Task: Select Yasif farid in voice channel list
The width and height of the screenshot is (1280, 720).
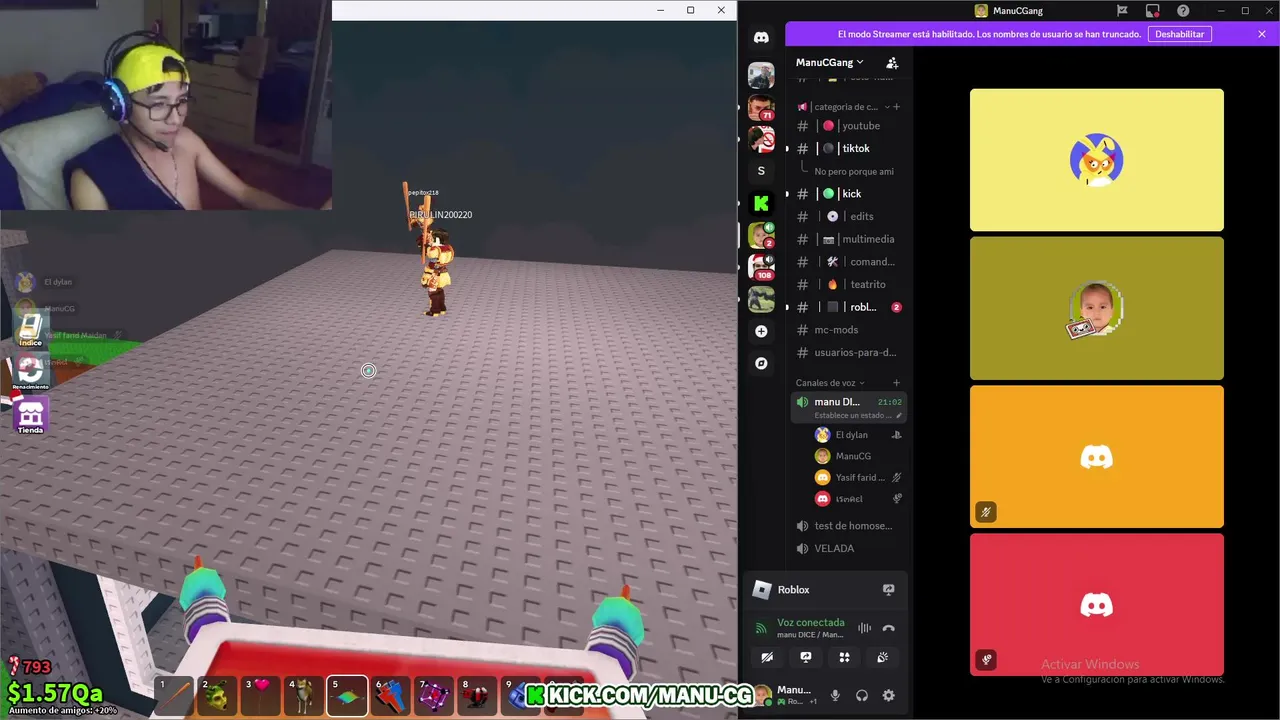Action: click(x=858, y=478)
